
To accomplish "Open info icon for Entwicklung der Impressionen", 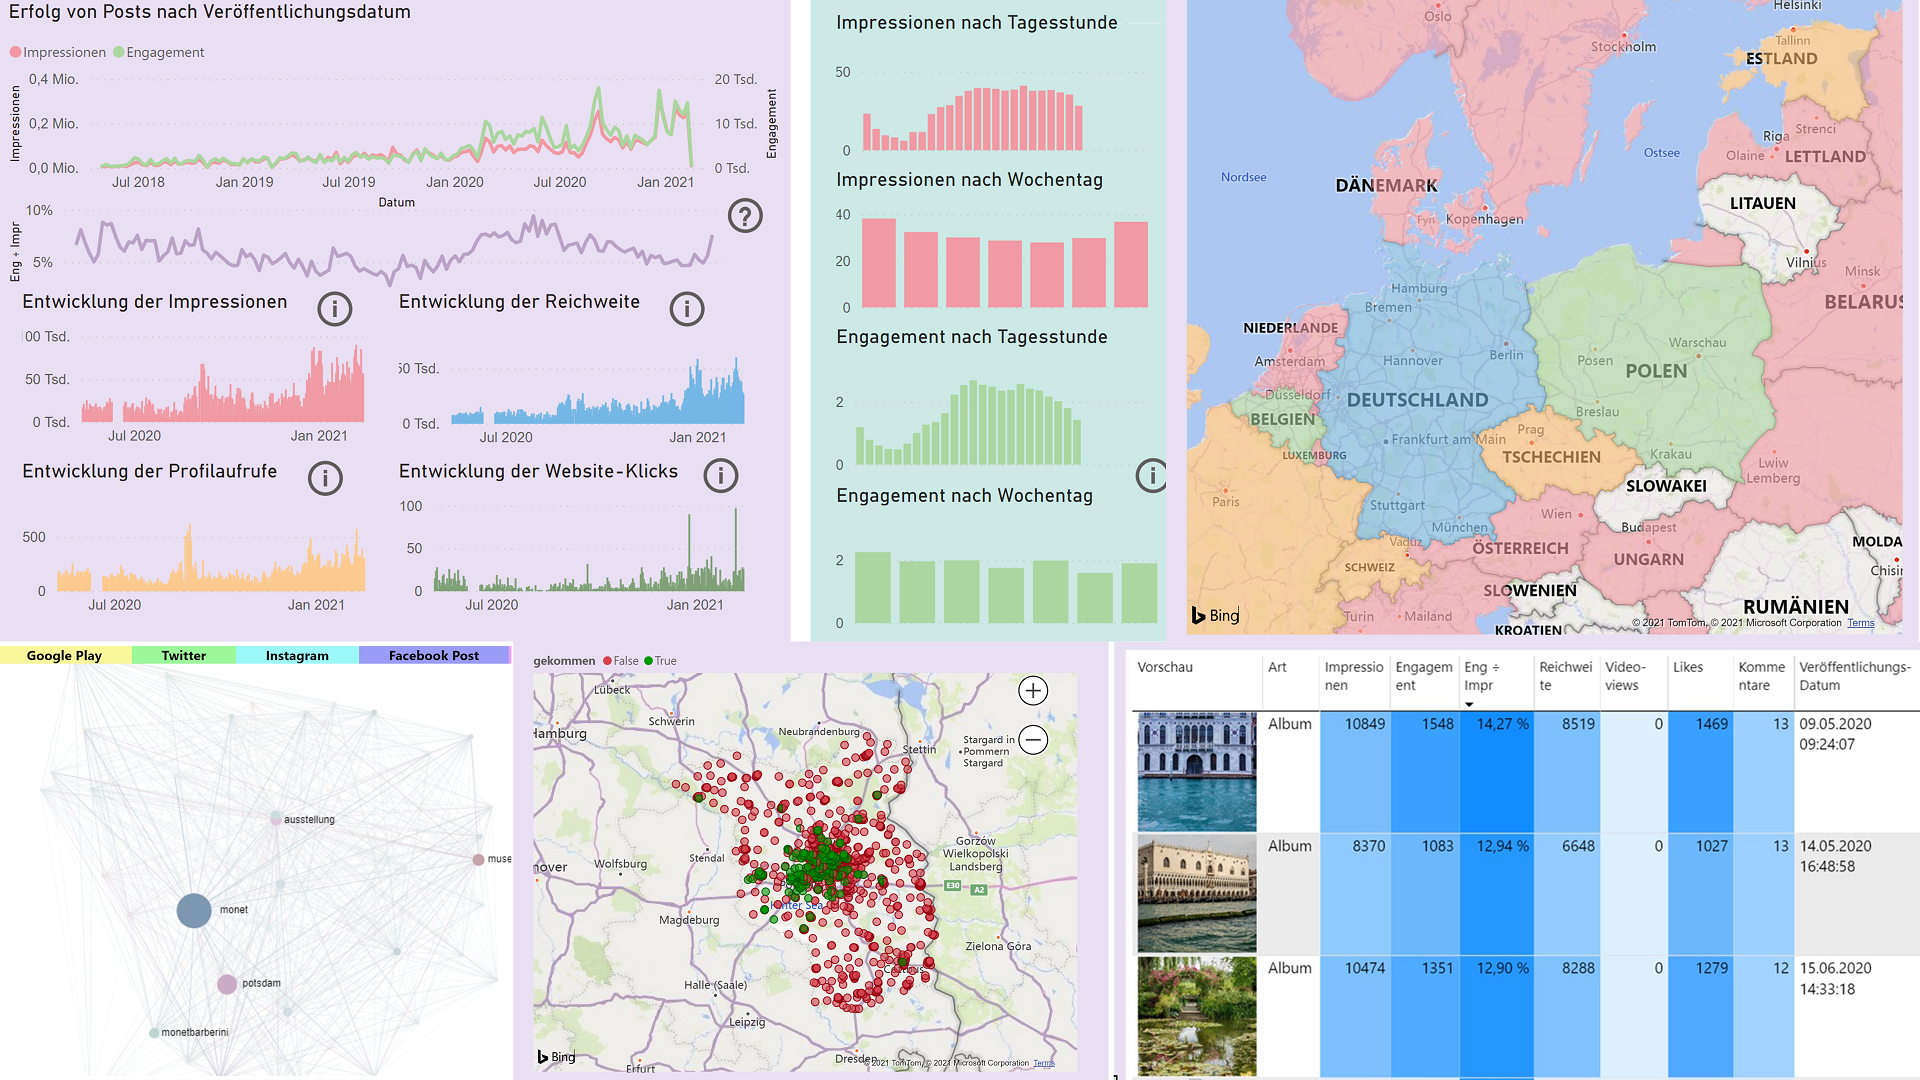I will [335, 309].
